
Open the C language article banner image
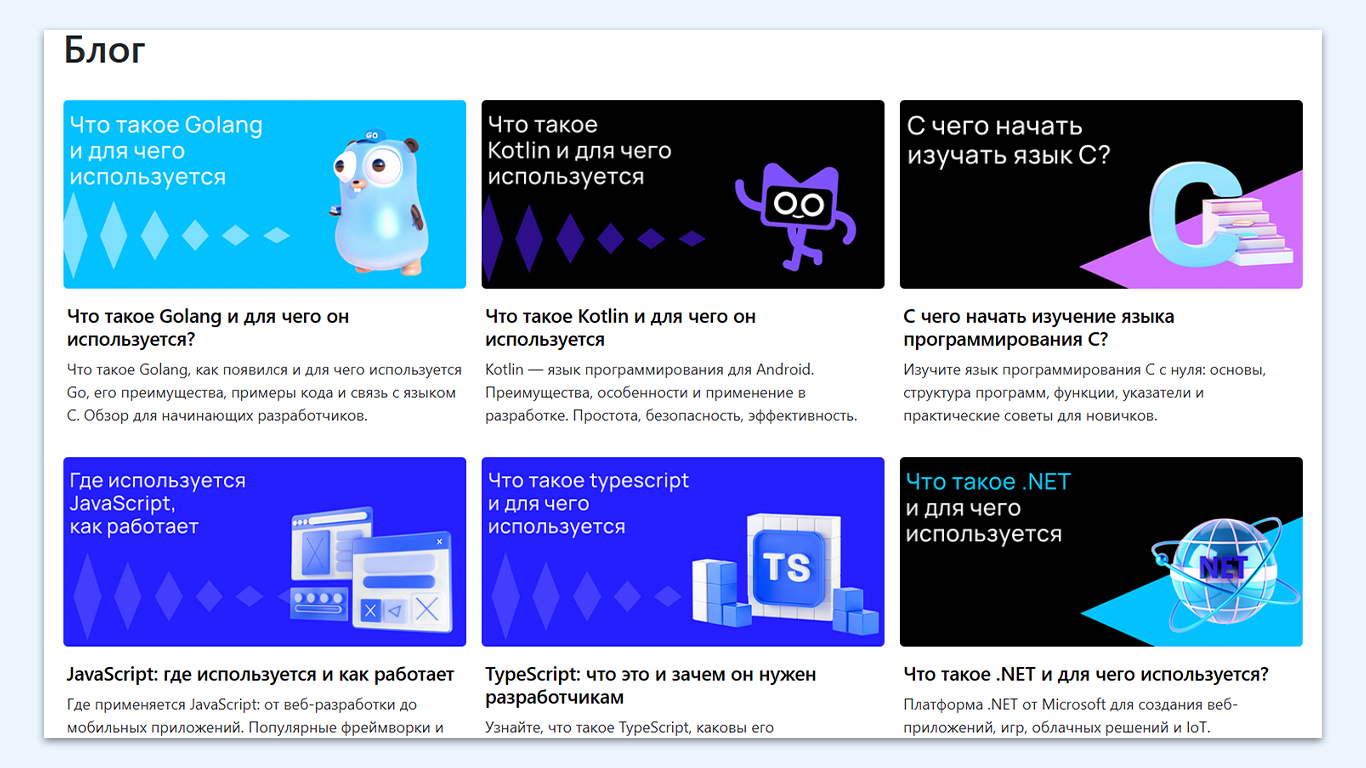(x=1101, y=194)
